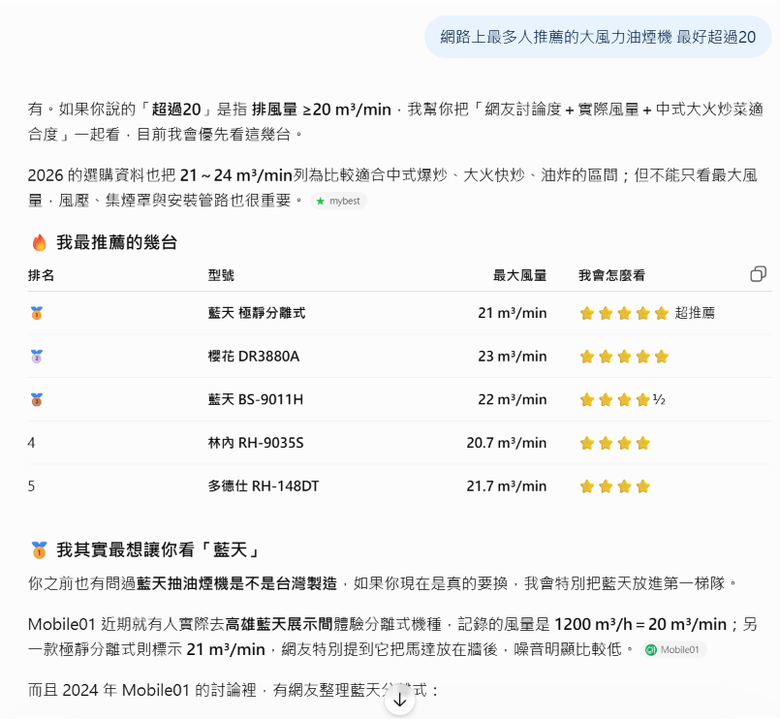
Task: Select model cell 藍天 極靜分離式
Action: pyautogui.click(x=257, y=313)
